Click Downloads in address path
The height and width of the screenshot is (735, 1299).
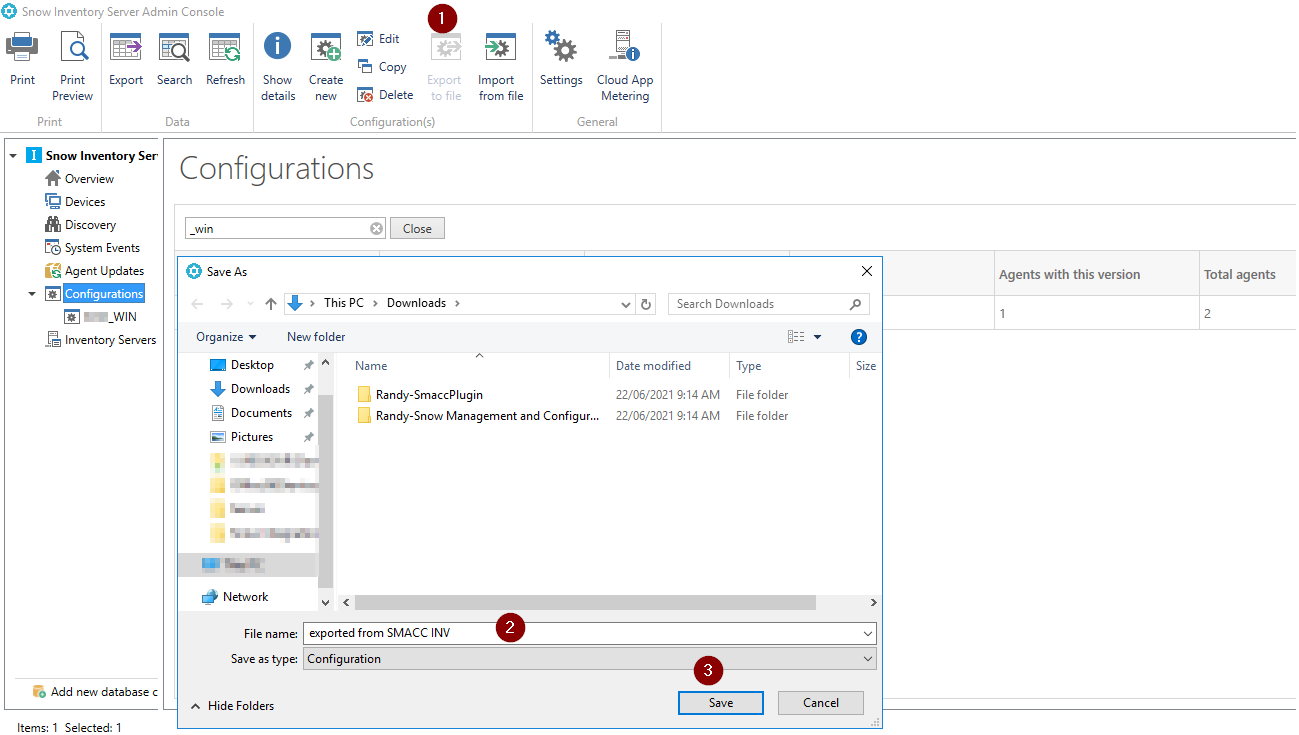(416, 303)
